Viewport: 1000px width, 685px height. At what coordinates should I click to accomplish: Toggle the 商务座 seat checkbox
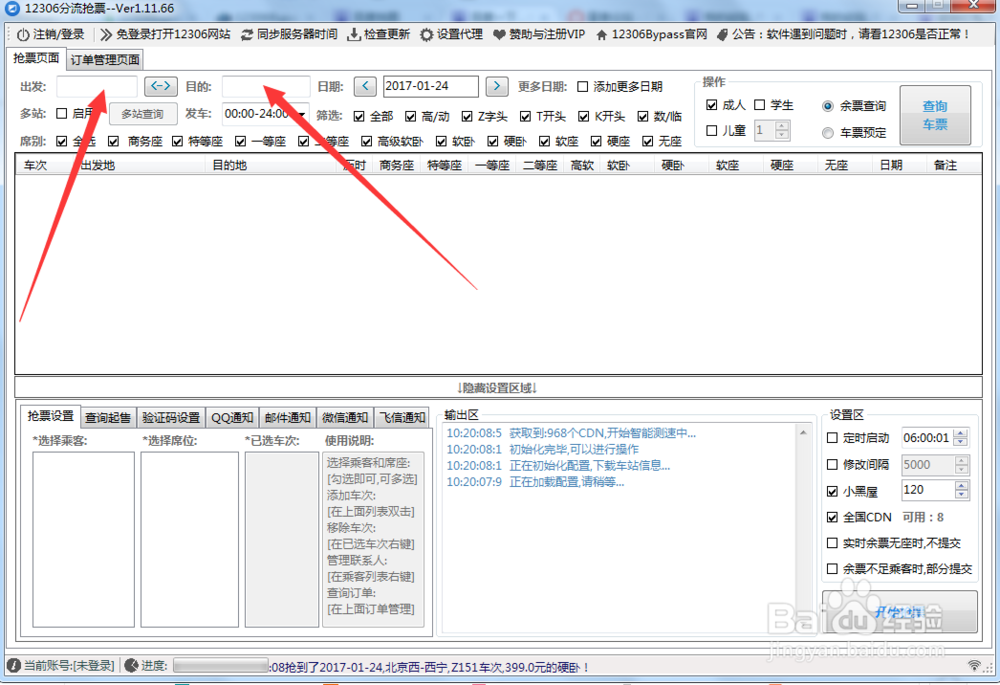(114, 141)
